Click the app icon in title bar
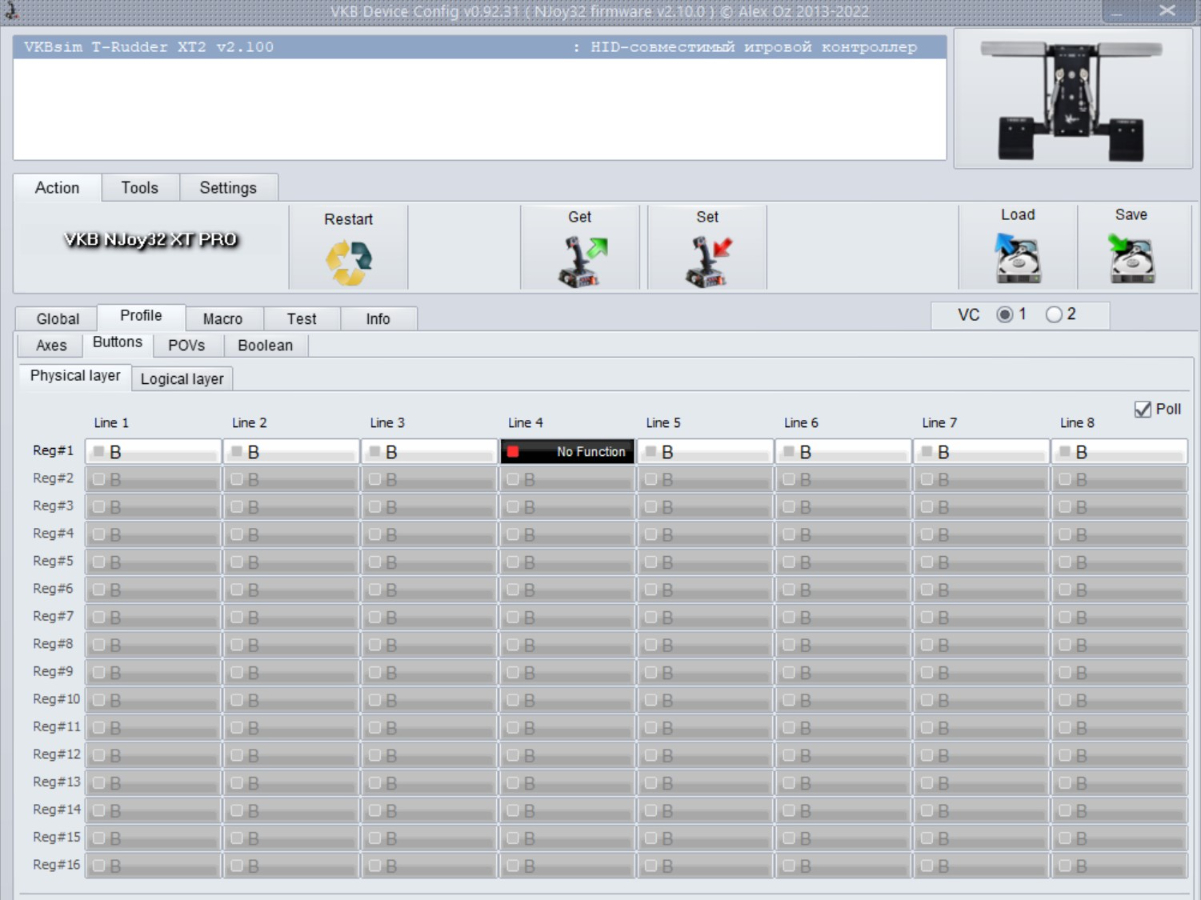The height and width of the screenshot is (900, 1201). [11, 11]
